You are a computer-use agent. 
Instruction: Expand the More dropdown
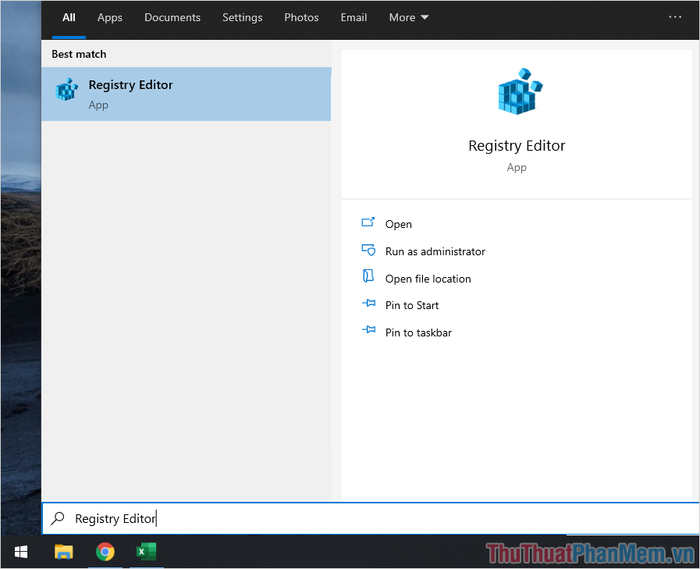point(408,17)
